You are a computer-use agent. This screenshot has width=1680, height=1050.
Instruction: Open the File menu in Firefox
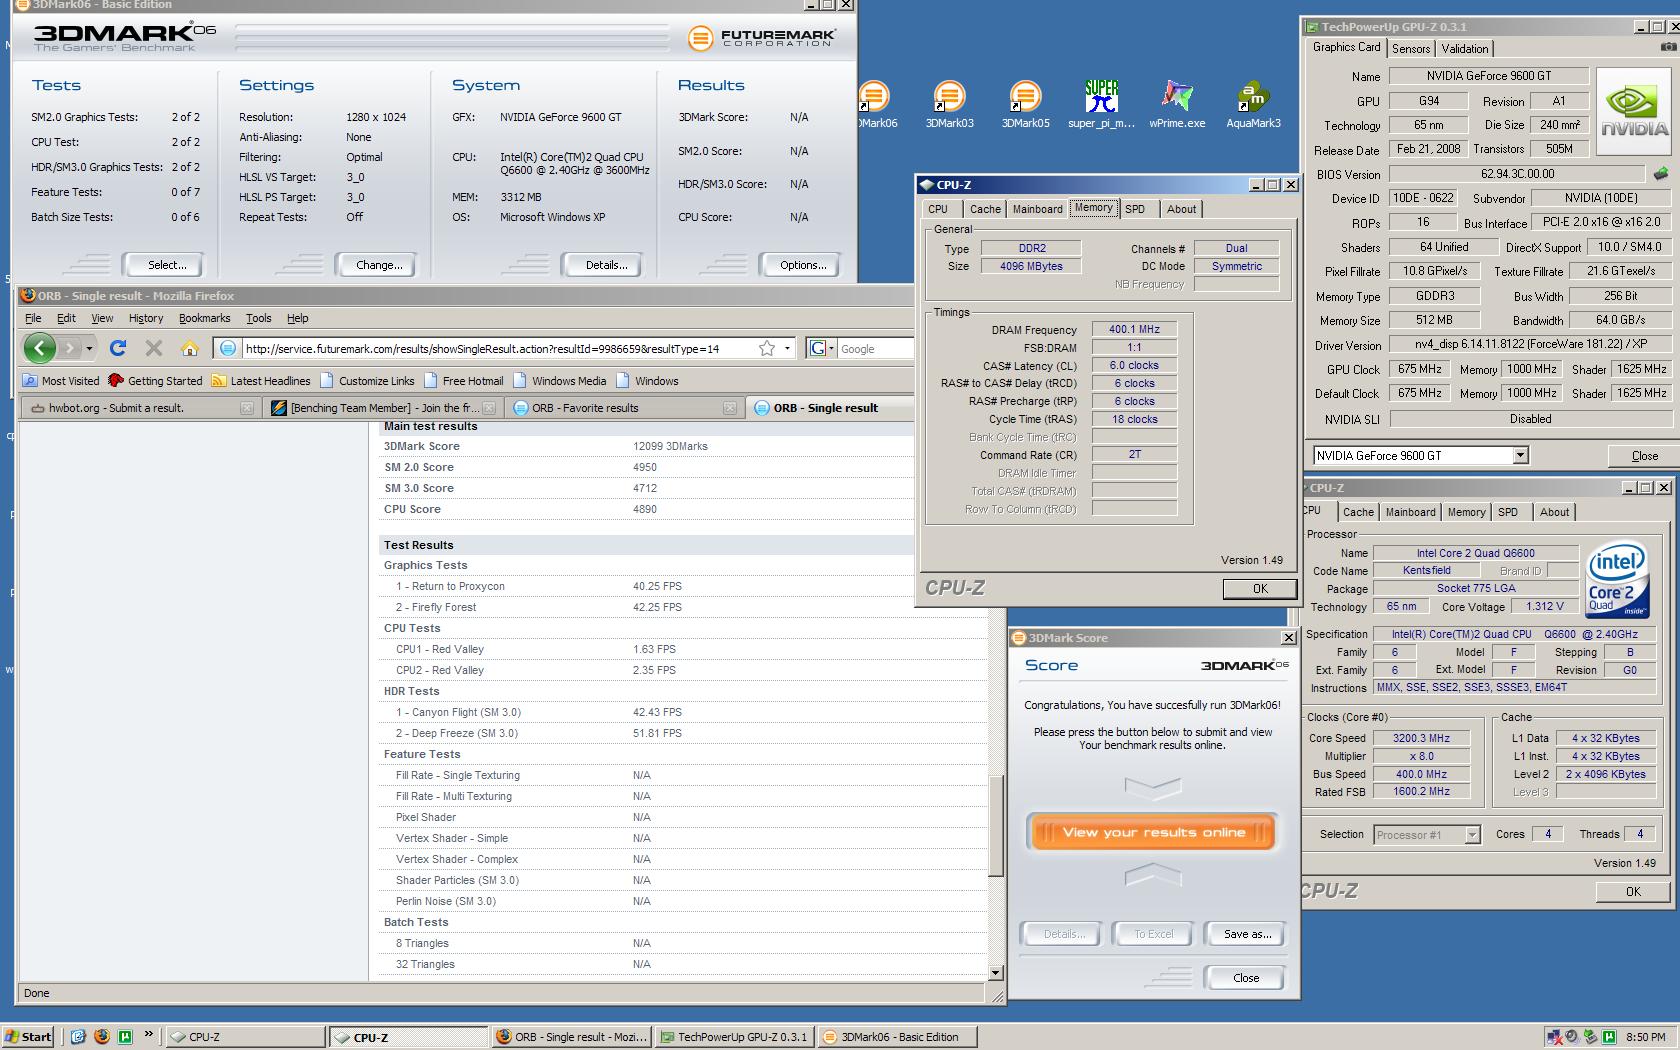pyautogui.click(x=33, y=318)
